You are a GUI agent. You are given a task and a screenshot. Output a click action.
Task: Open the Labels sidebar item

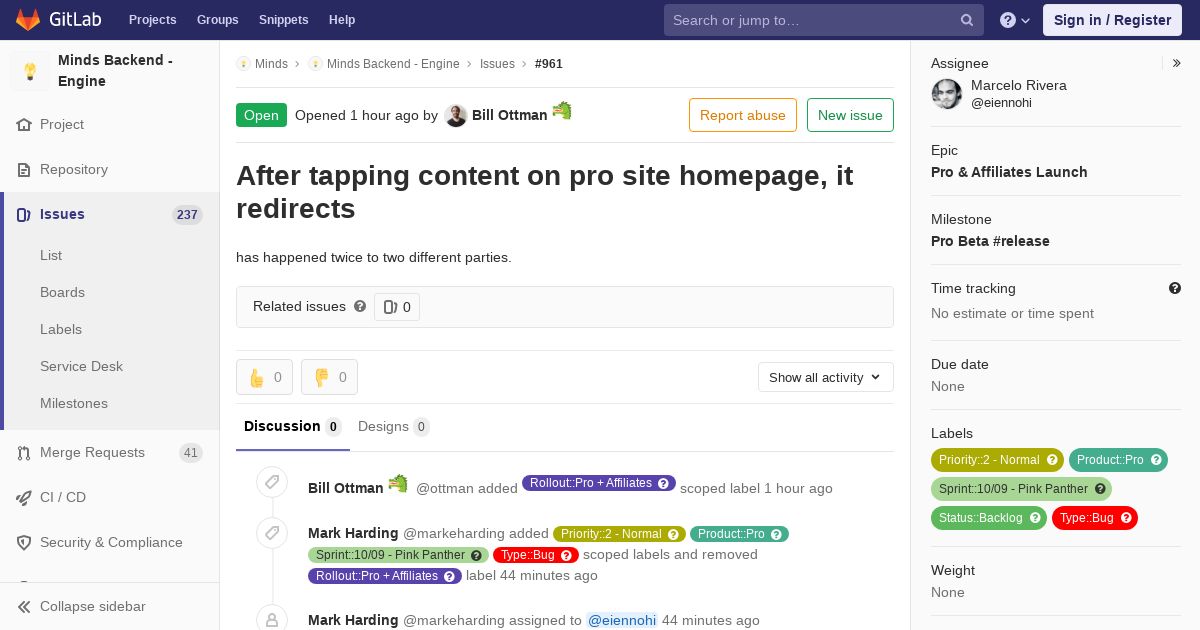click(x=61, y=330)
